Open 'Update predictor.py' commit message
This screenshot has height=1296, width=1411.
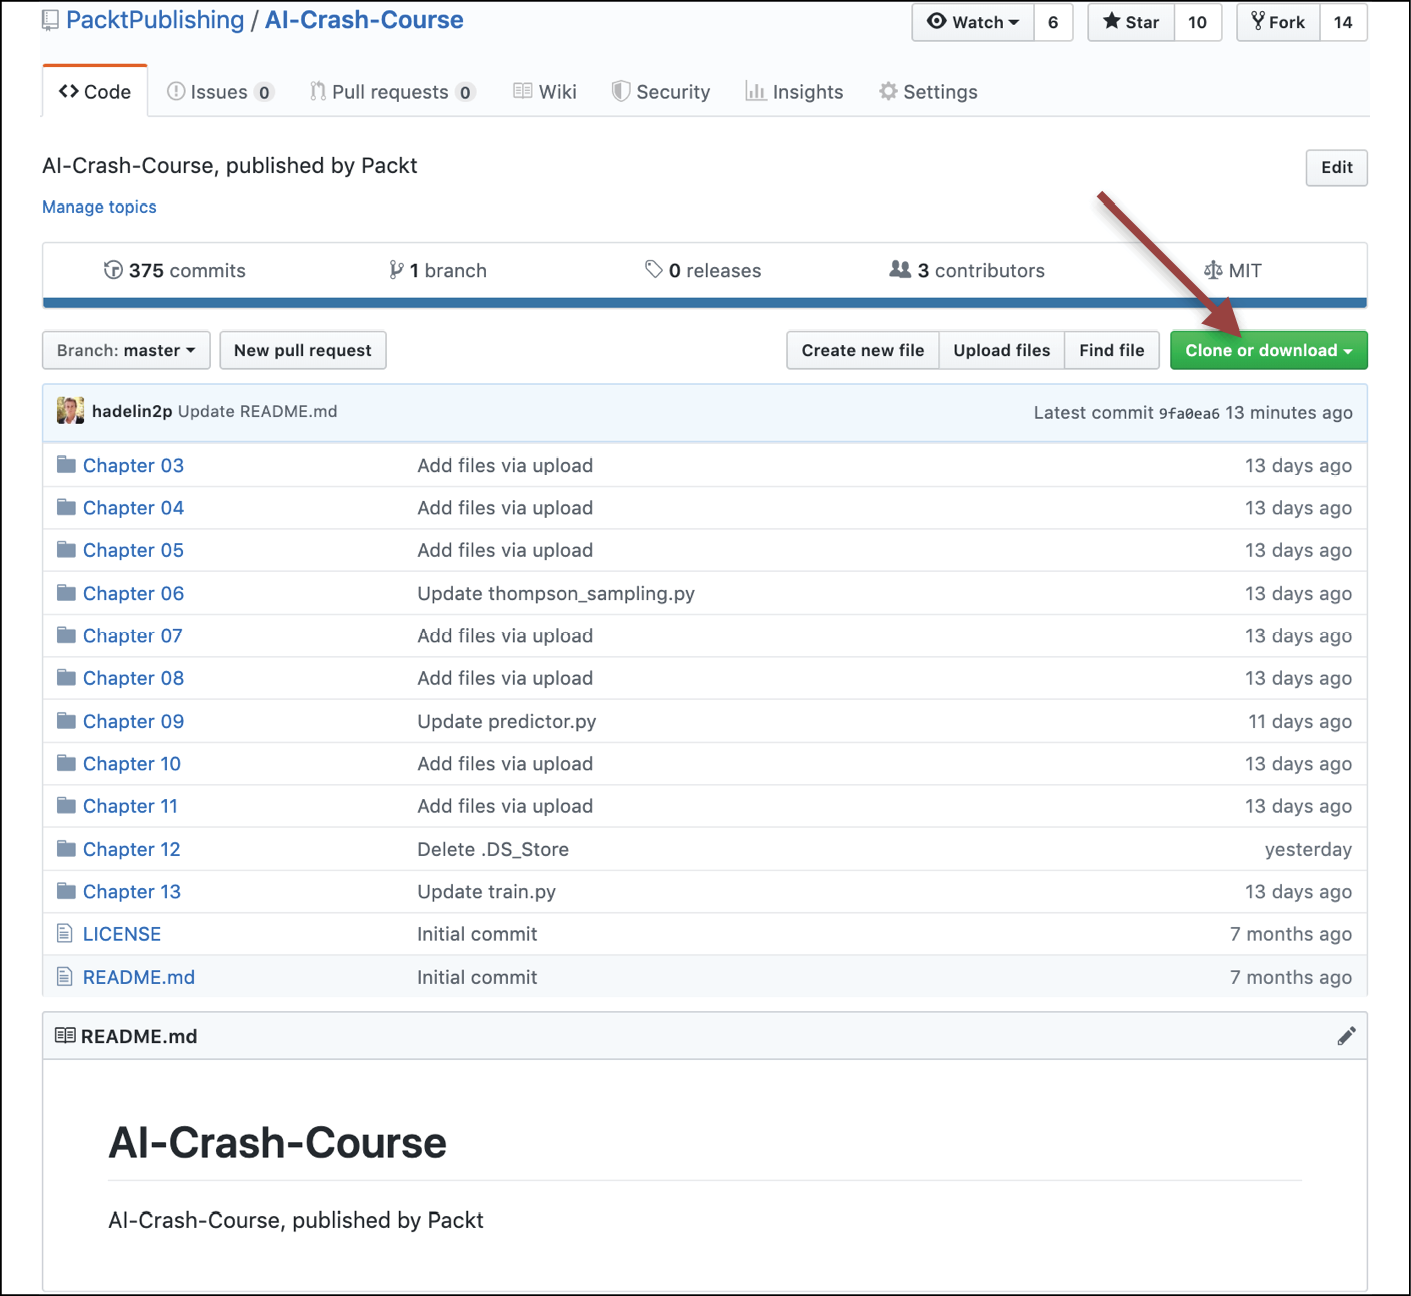coord(507,721)
